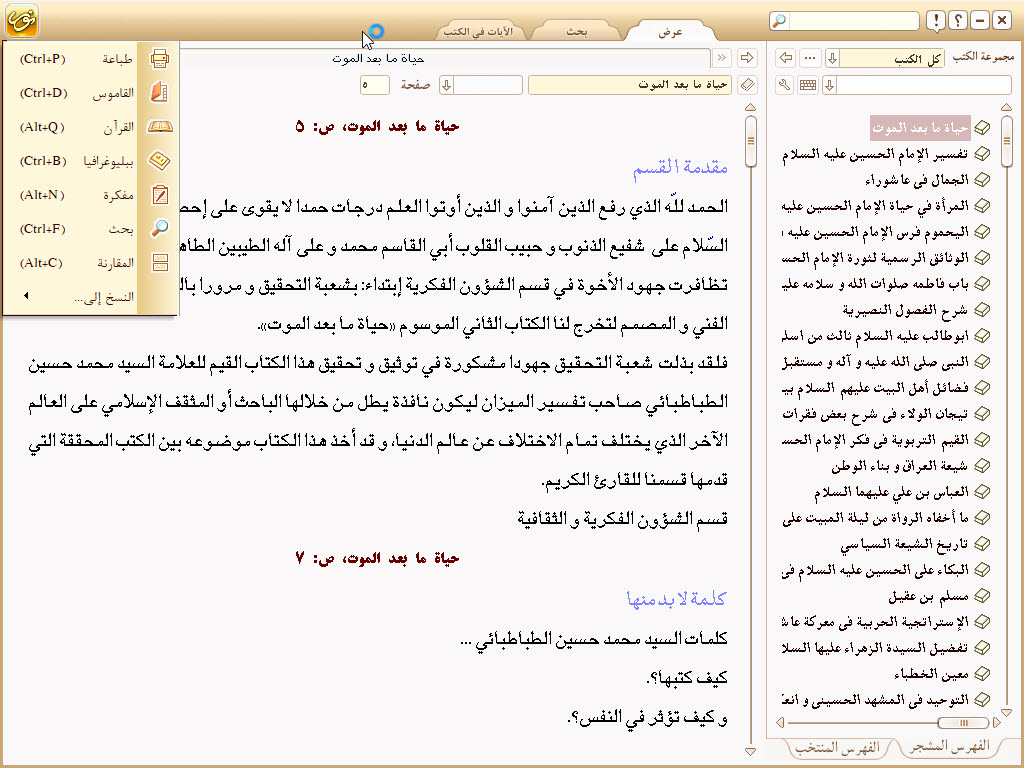Click the notepad icon for مفكرة
The image size is (1024, 768).
(159, 195)
